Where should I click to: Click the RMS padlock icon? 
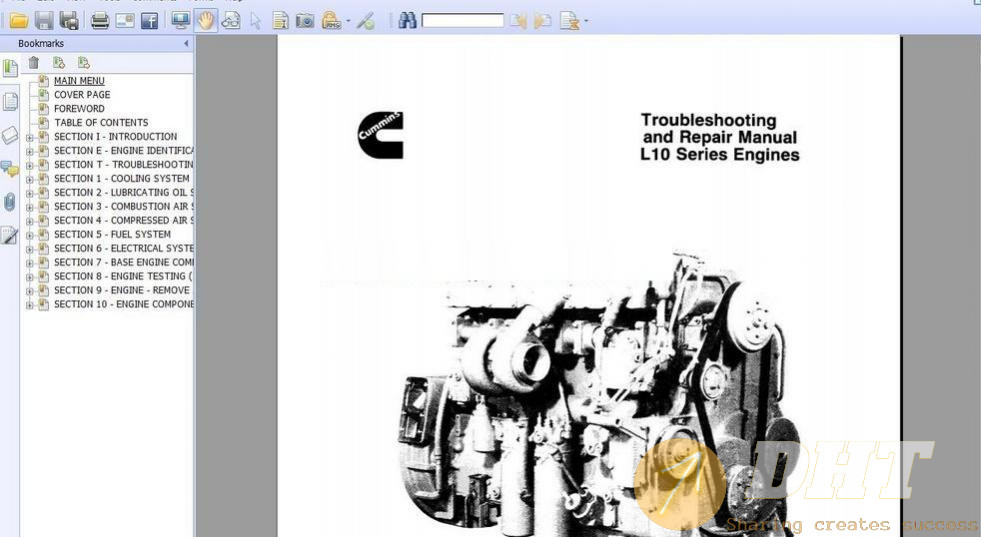tap(331, 21)
